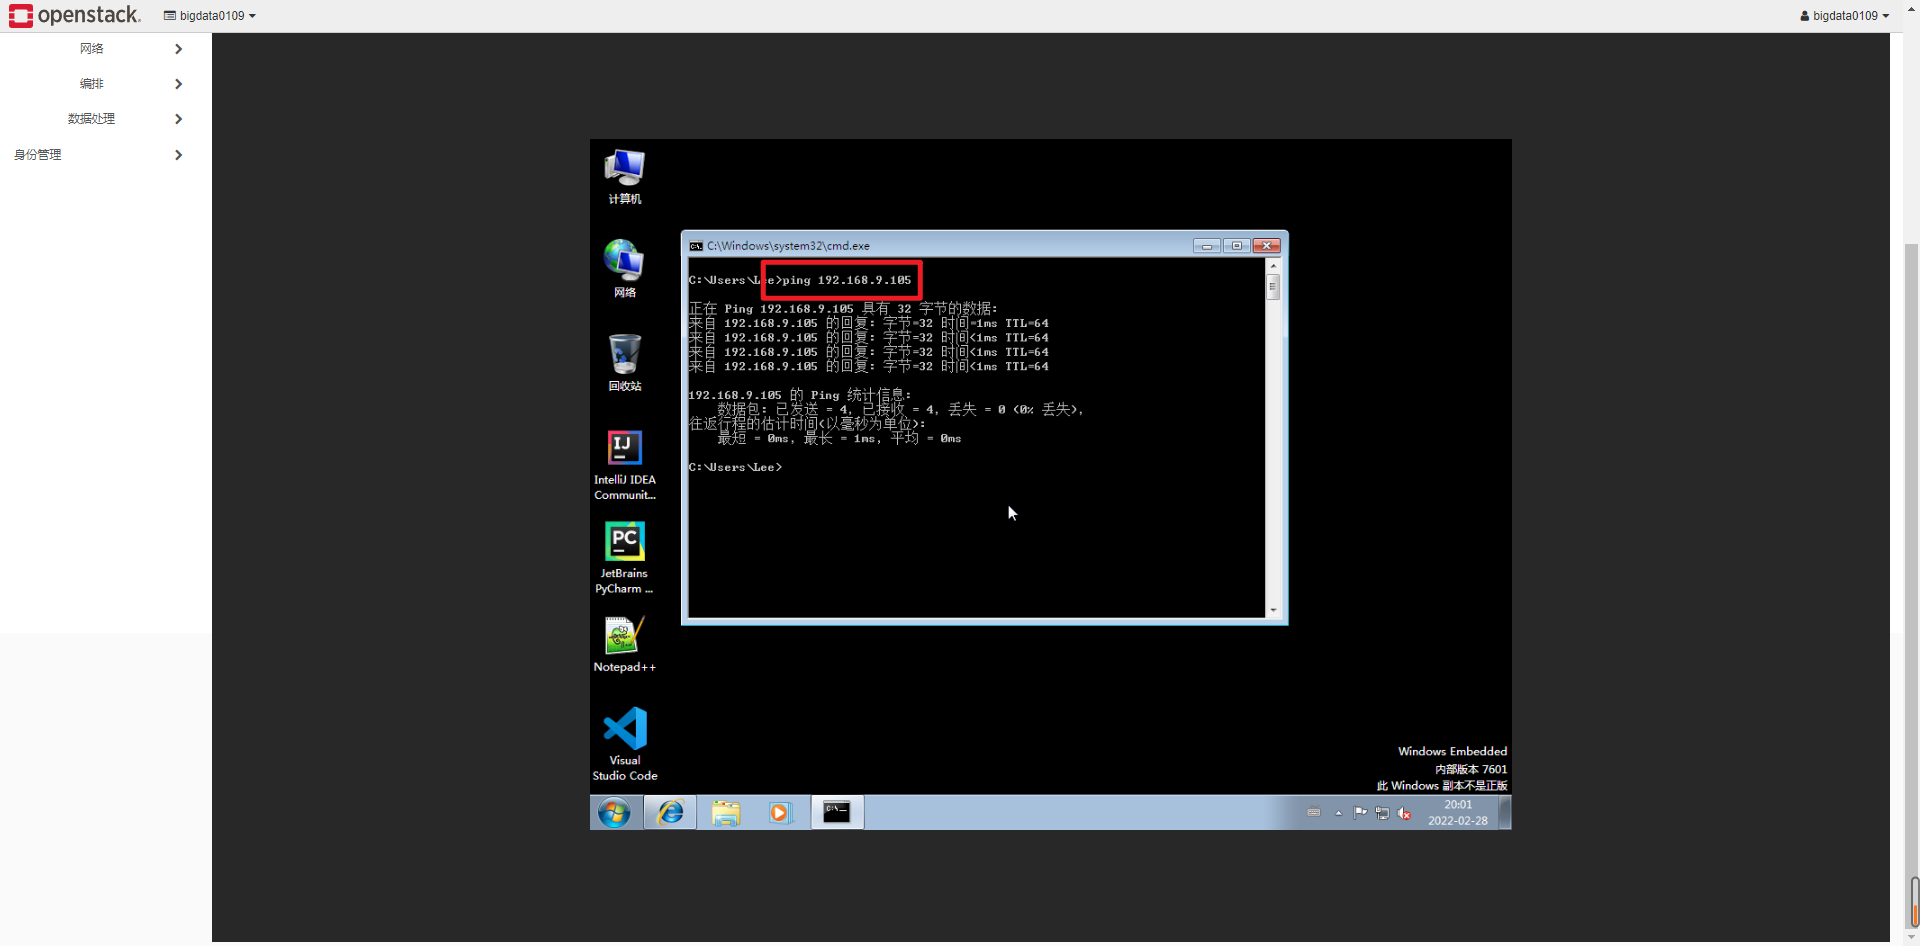Click the taskbar clock showing 20:01
Viewport: 1920px width, 946px height.
point(1458,813)
